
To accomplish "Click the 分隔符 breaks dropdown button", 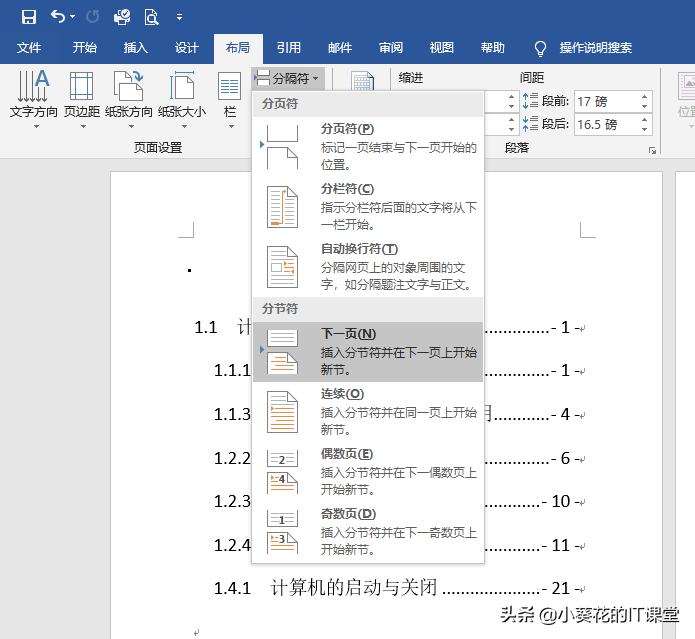I will (x=288, y=78).
